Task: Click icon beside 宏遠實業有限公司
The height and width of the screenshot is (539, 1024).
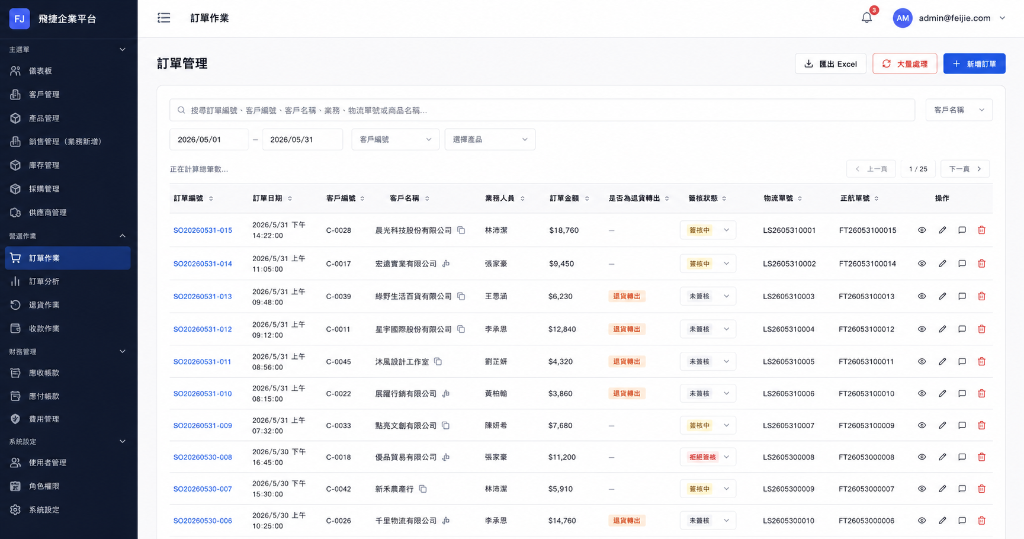Action: 446,264
